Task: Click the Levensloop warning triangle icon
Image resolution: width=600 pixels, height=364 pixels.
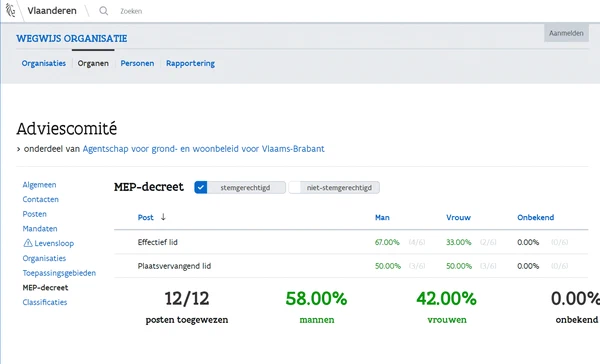Action: [x=28, y=243]
